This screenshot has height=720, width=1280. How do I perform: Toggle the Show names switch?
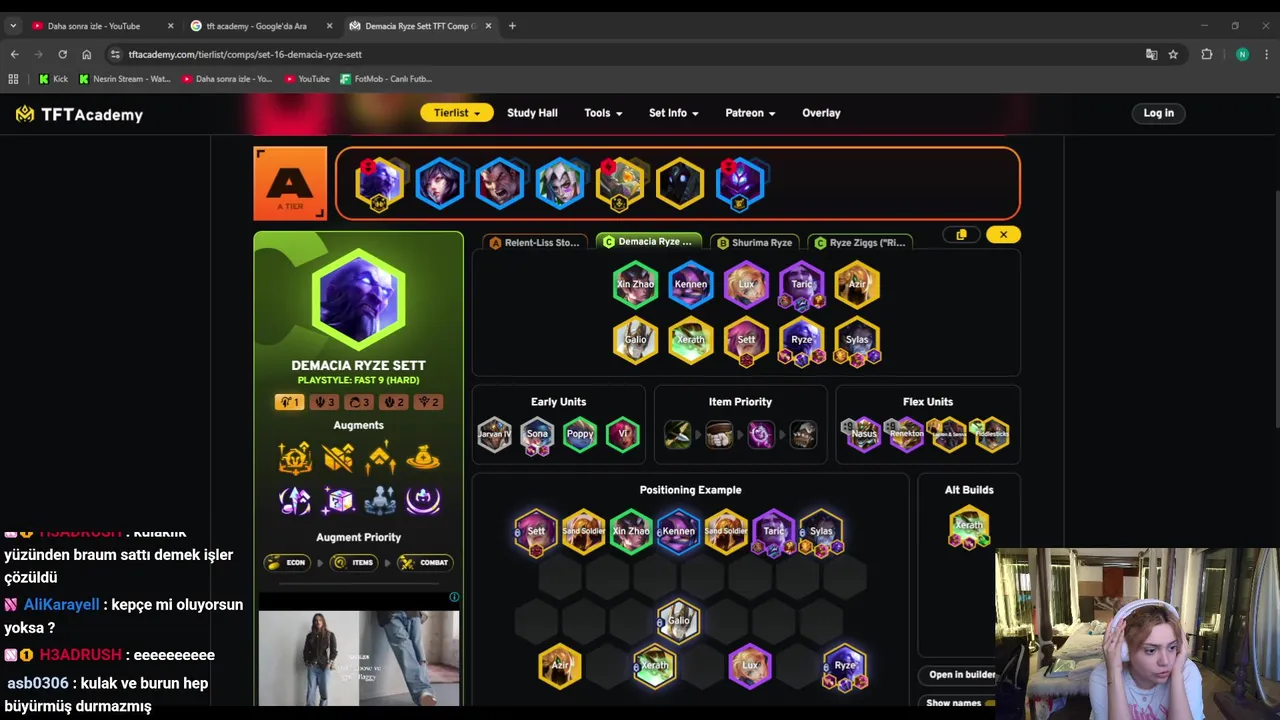989,703
